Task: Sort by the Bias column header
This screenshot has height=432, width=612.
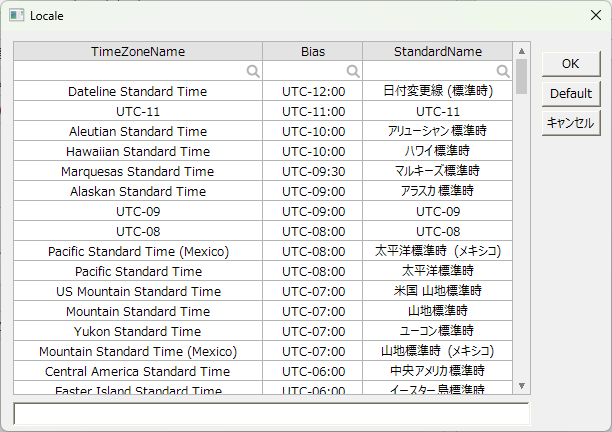Action: pyautogui.click(x=313, y=51)
